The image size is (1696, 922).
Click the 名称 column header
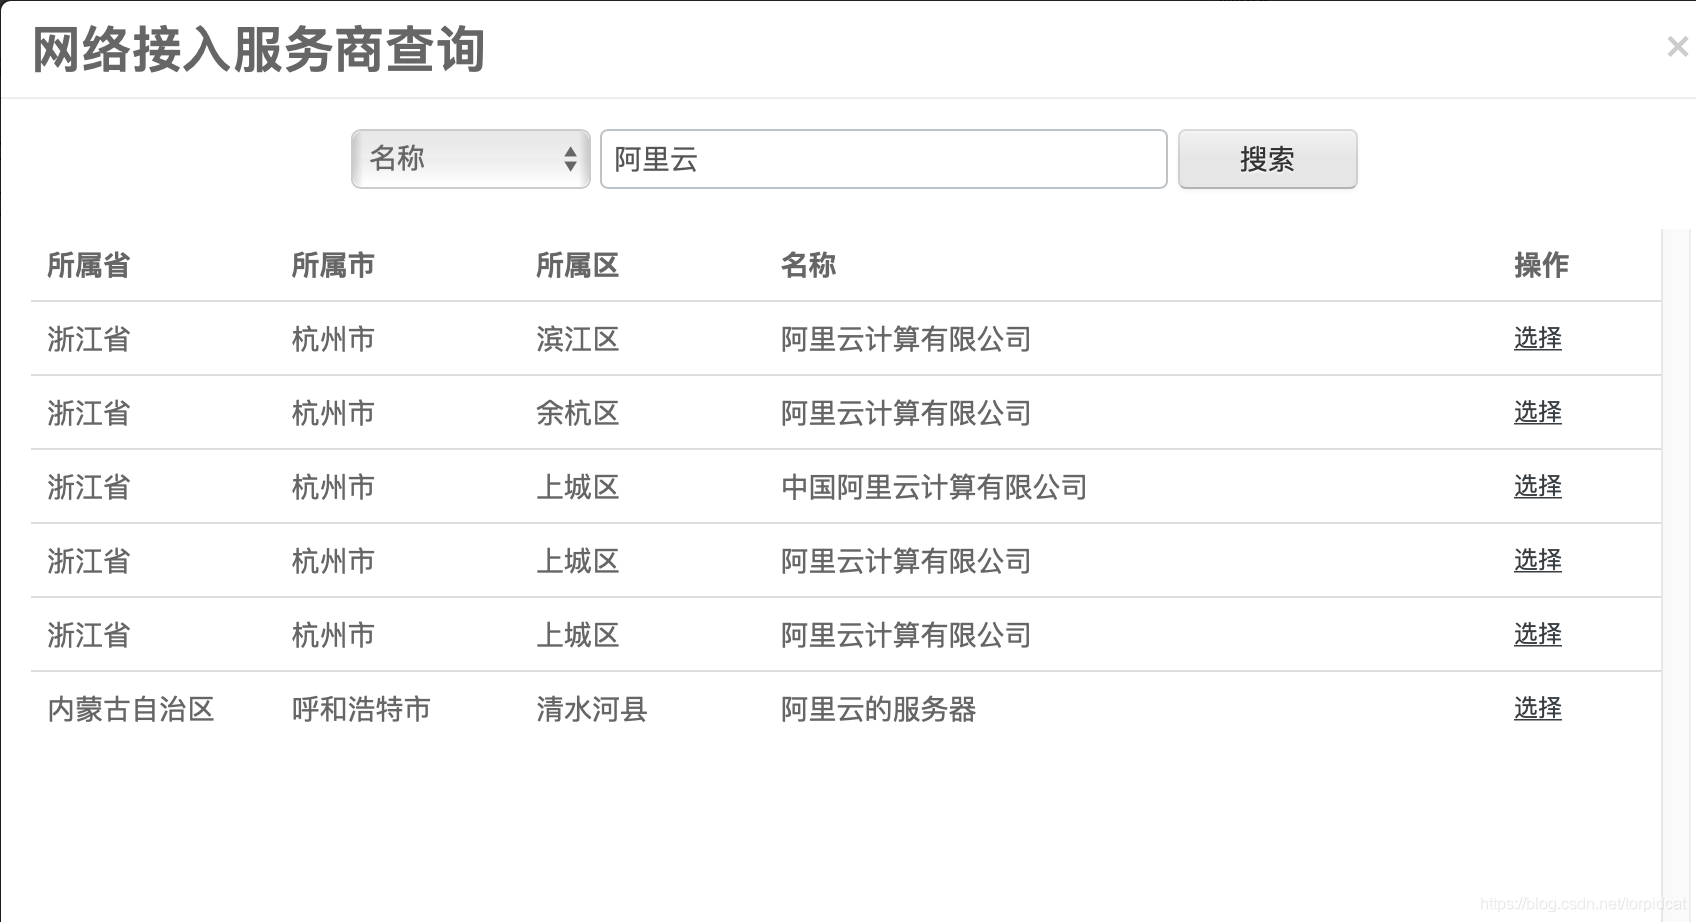(808, 266)
